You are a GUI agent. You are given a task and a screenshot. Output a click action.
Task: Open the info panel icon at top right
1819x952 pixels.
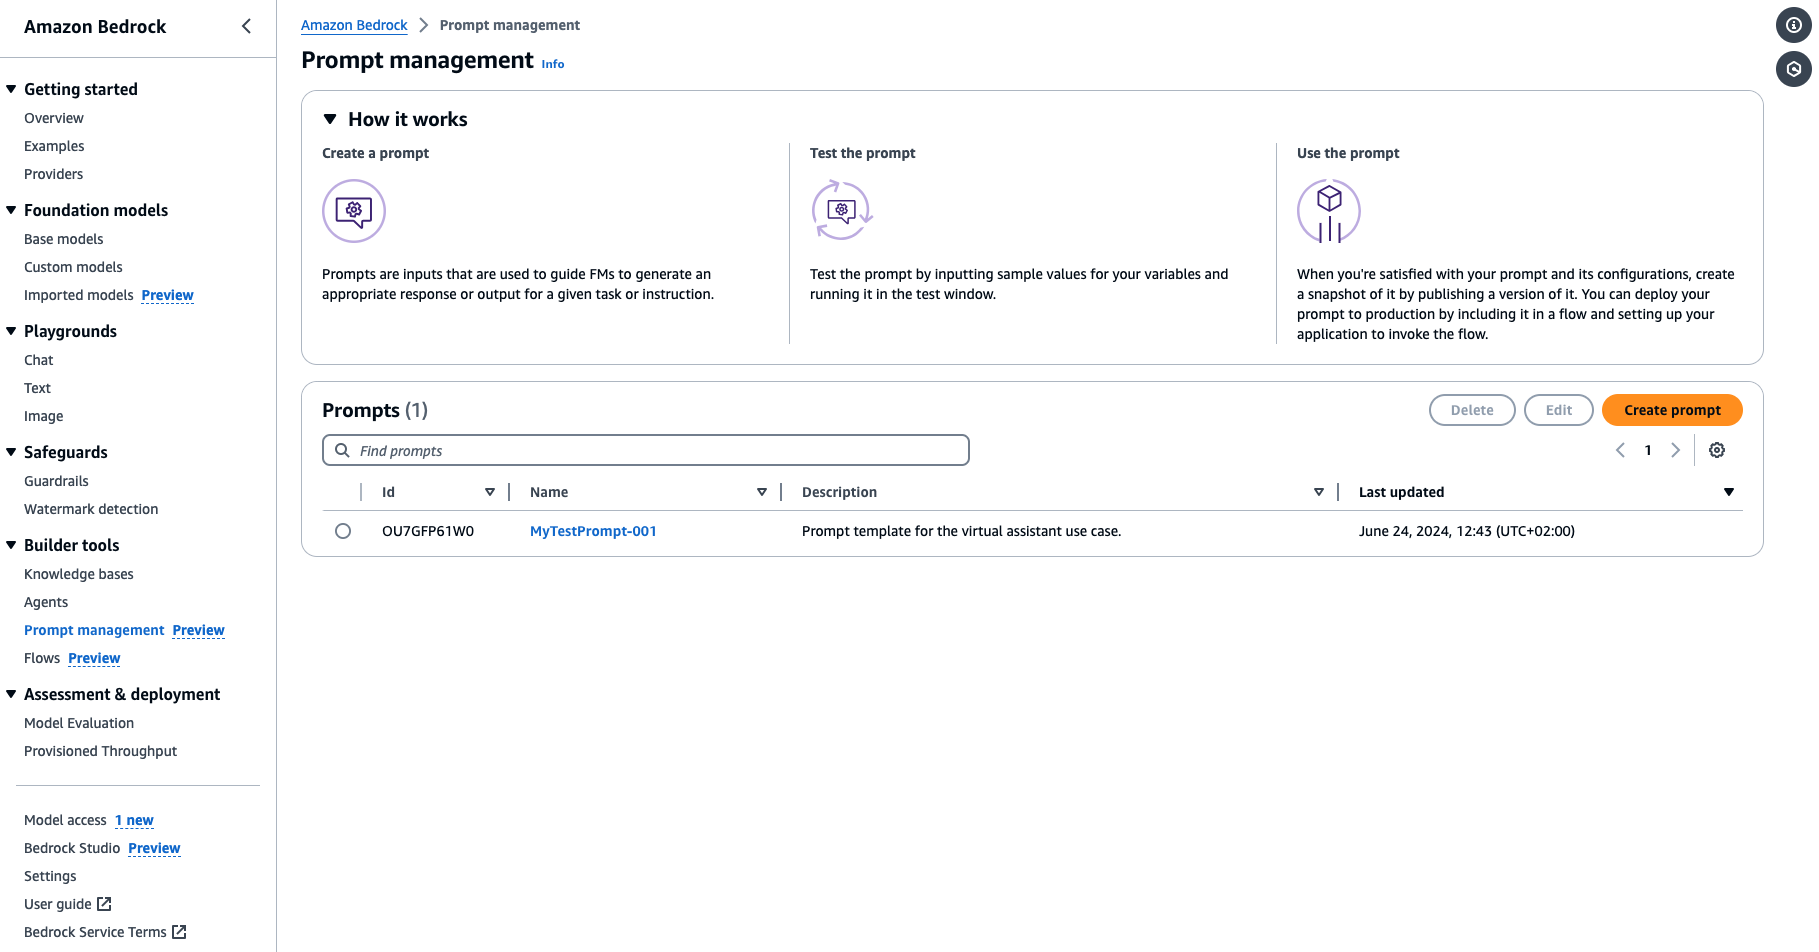[x=1794, y=25]
